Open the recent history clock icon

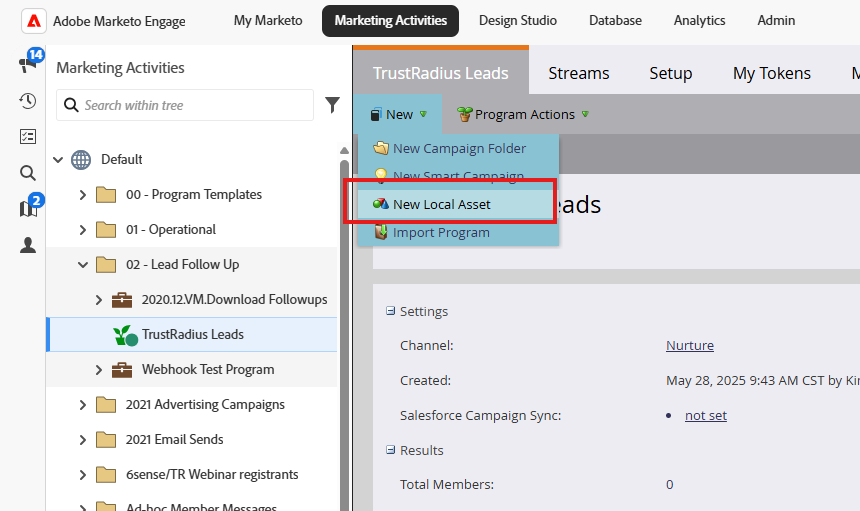(28, 101)
